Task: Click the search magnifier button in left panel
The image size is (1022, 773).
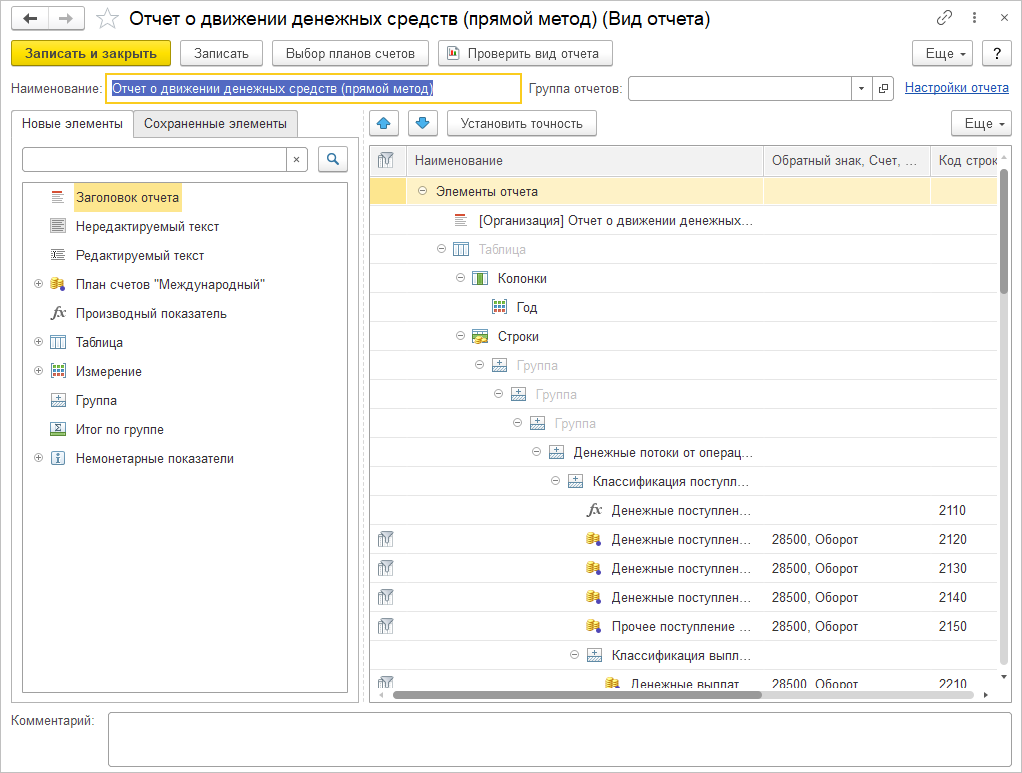Action: tap(333, 159)
